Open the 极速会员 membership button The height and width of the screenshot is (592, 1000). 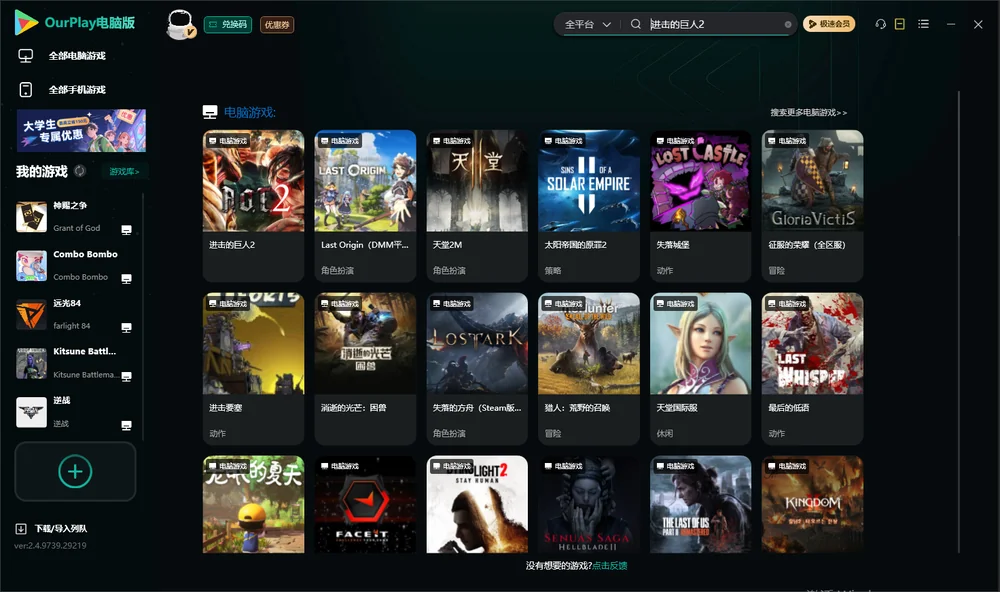point(829,24)
